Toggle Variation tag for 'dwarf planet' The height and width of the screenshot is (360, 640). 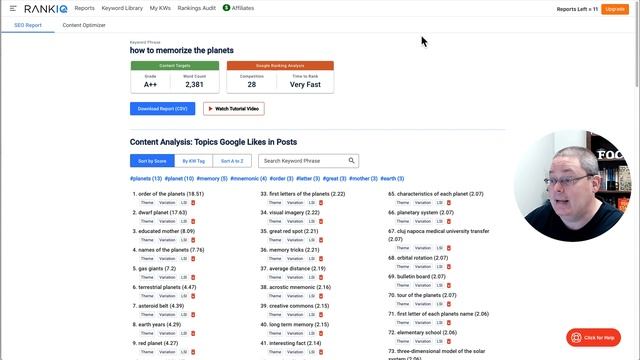coord(167,222)
